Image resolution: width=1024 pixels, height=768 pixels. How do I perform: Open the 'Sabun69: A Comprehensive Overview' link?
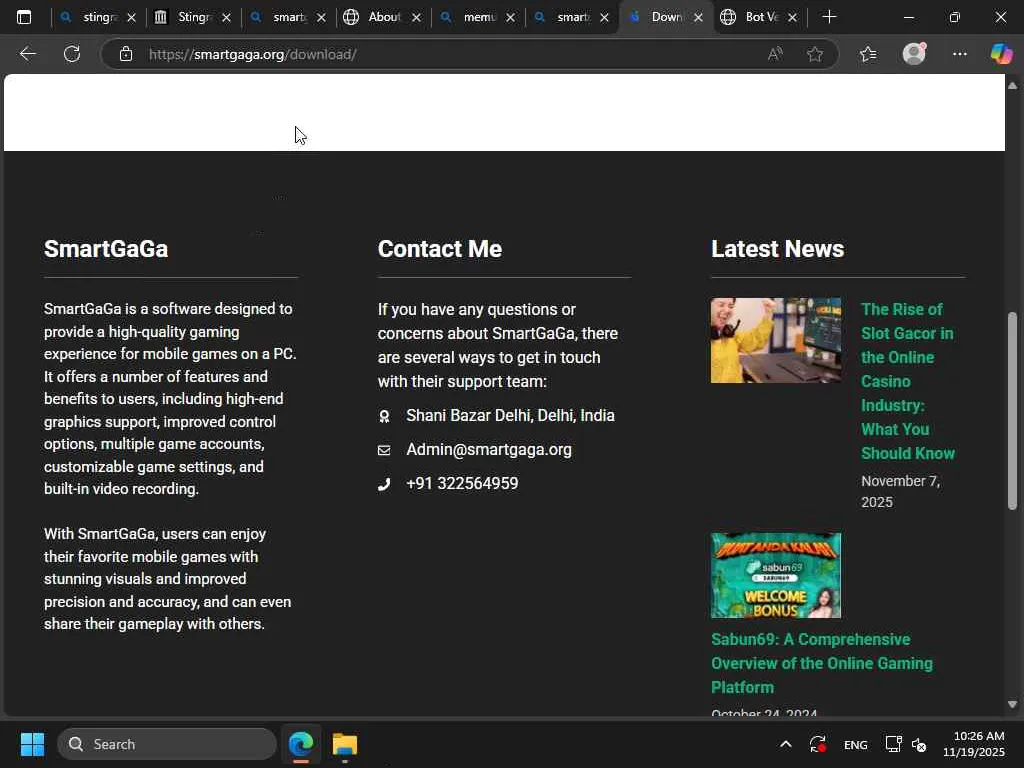pos(822,663)
